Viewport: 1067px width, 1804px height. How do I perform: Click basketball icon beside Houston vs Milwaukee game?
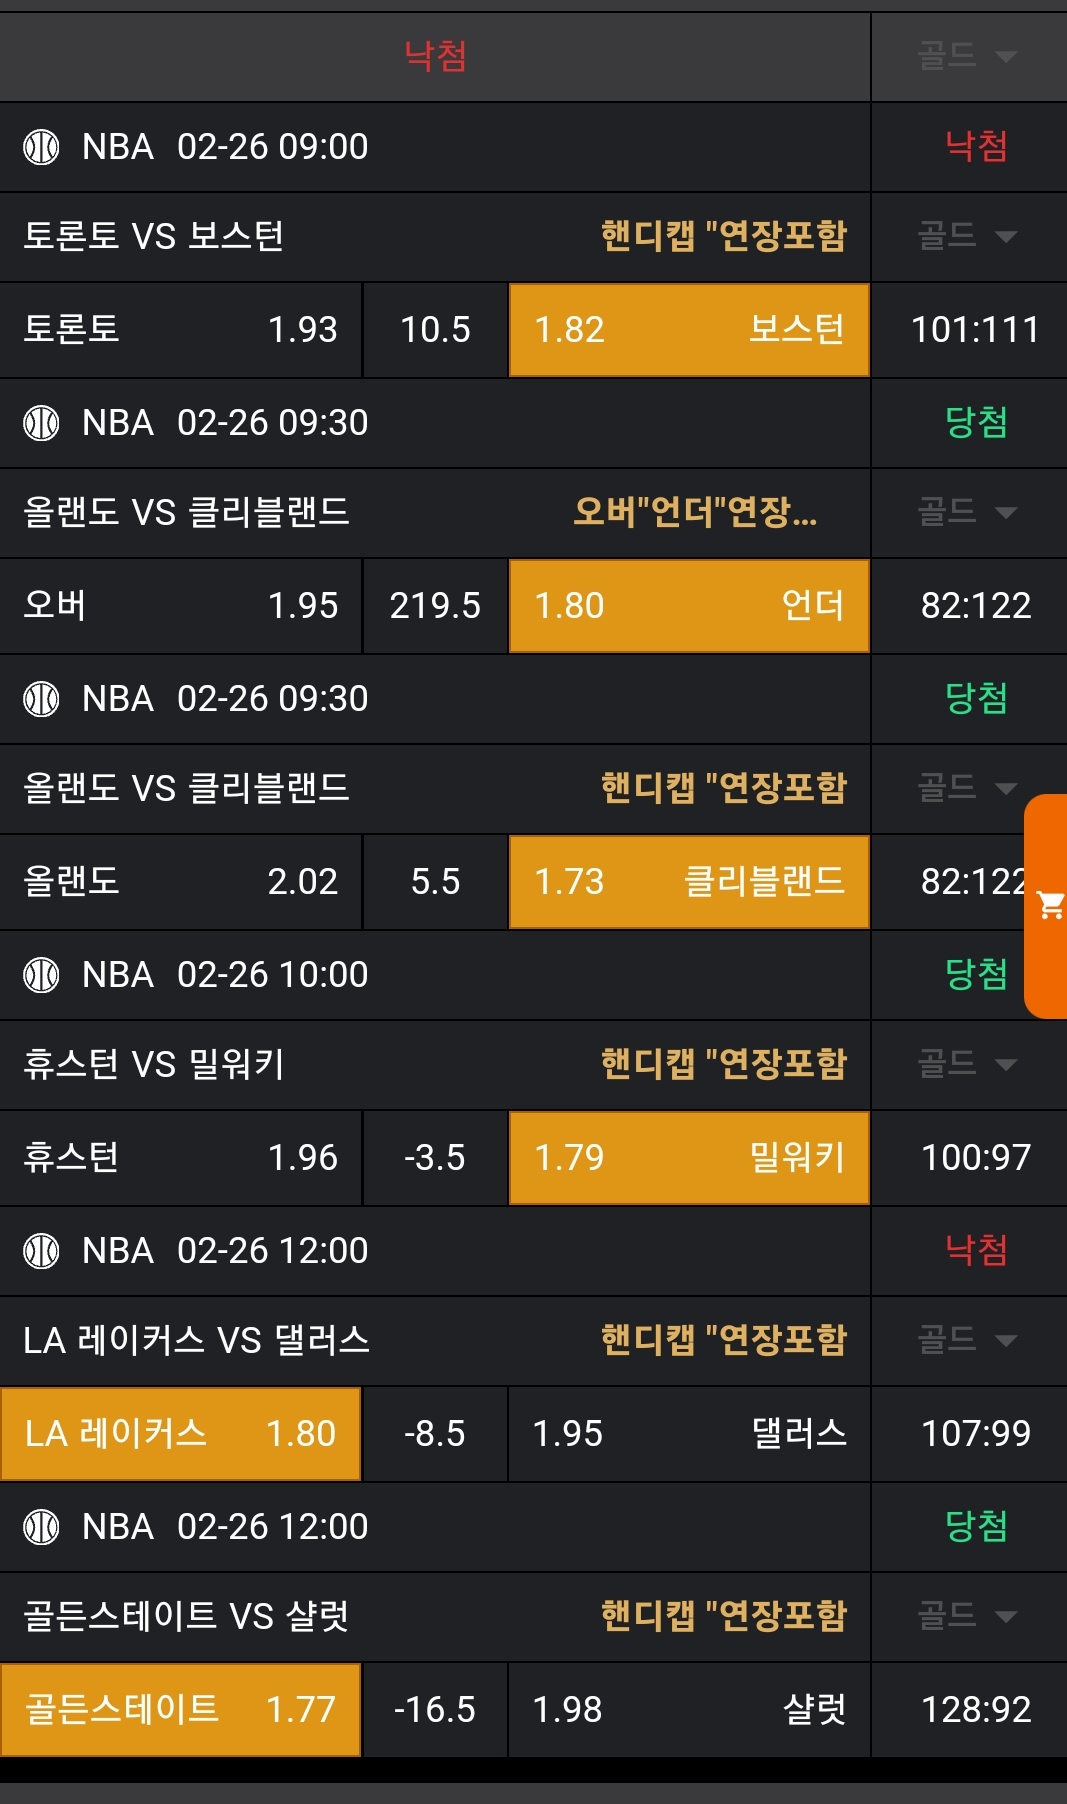coord(41,975)
